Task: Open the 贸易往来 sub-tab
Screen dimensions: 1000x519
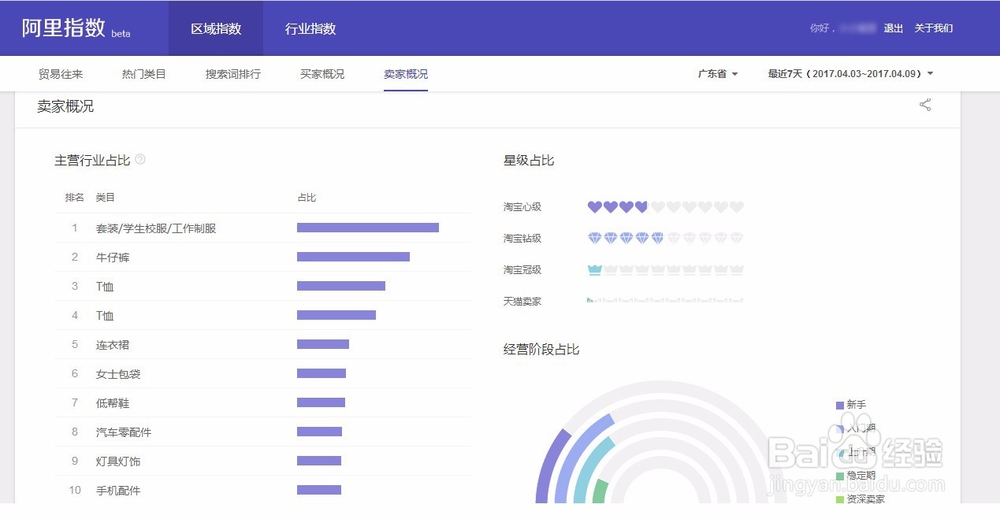Action: [x=61, y=74]
